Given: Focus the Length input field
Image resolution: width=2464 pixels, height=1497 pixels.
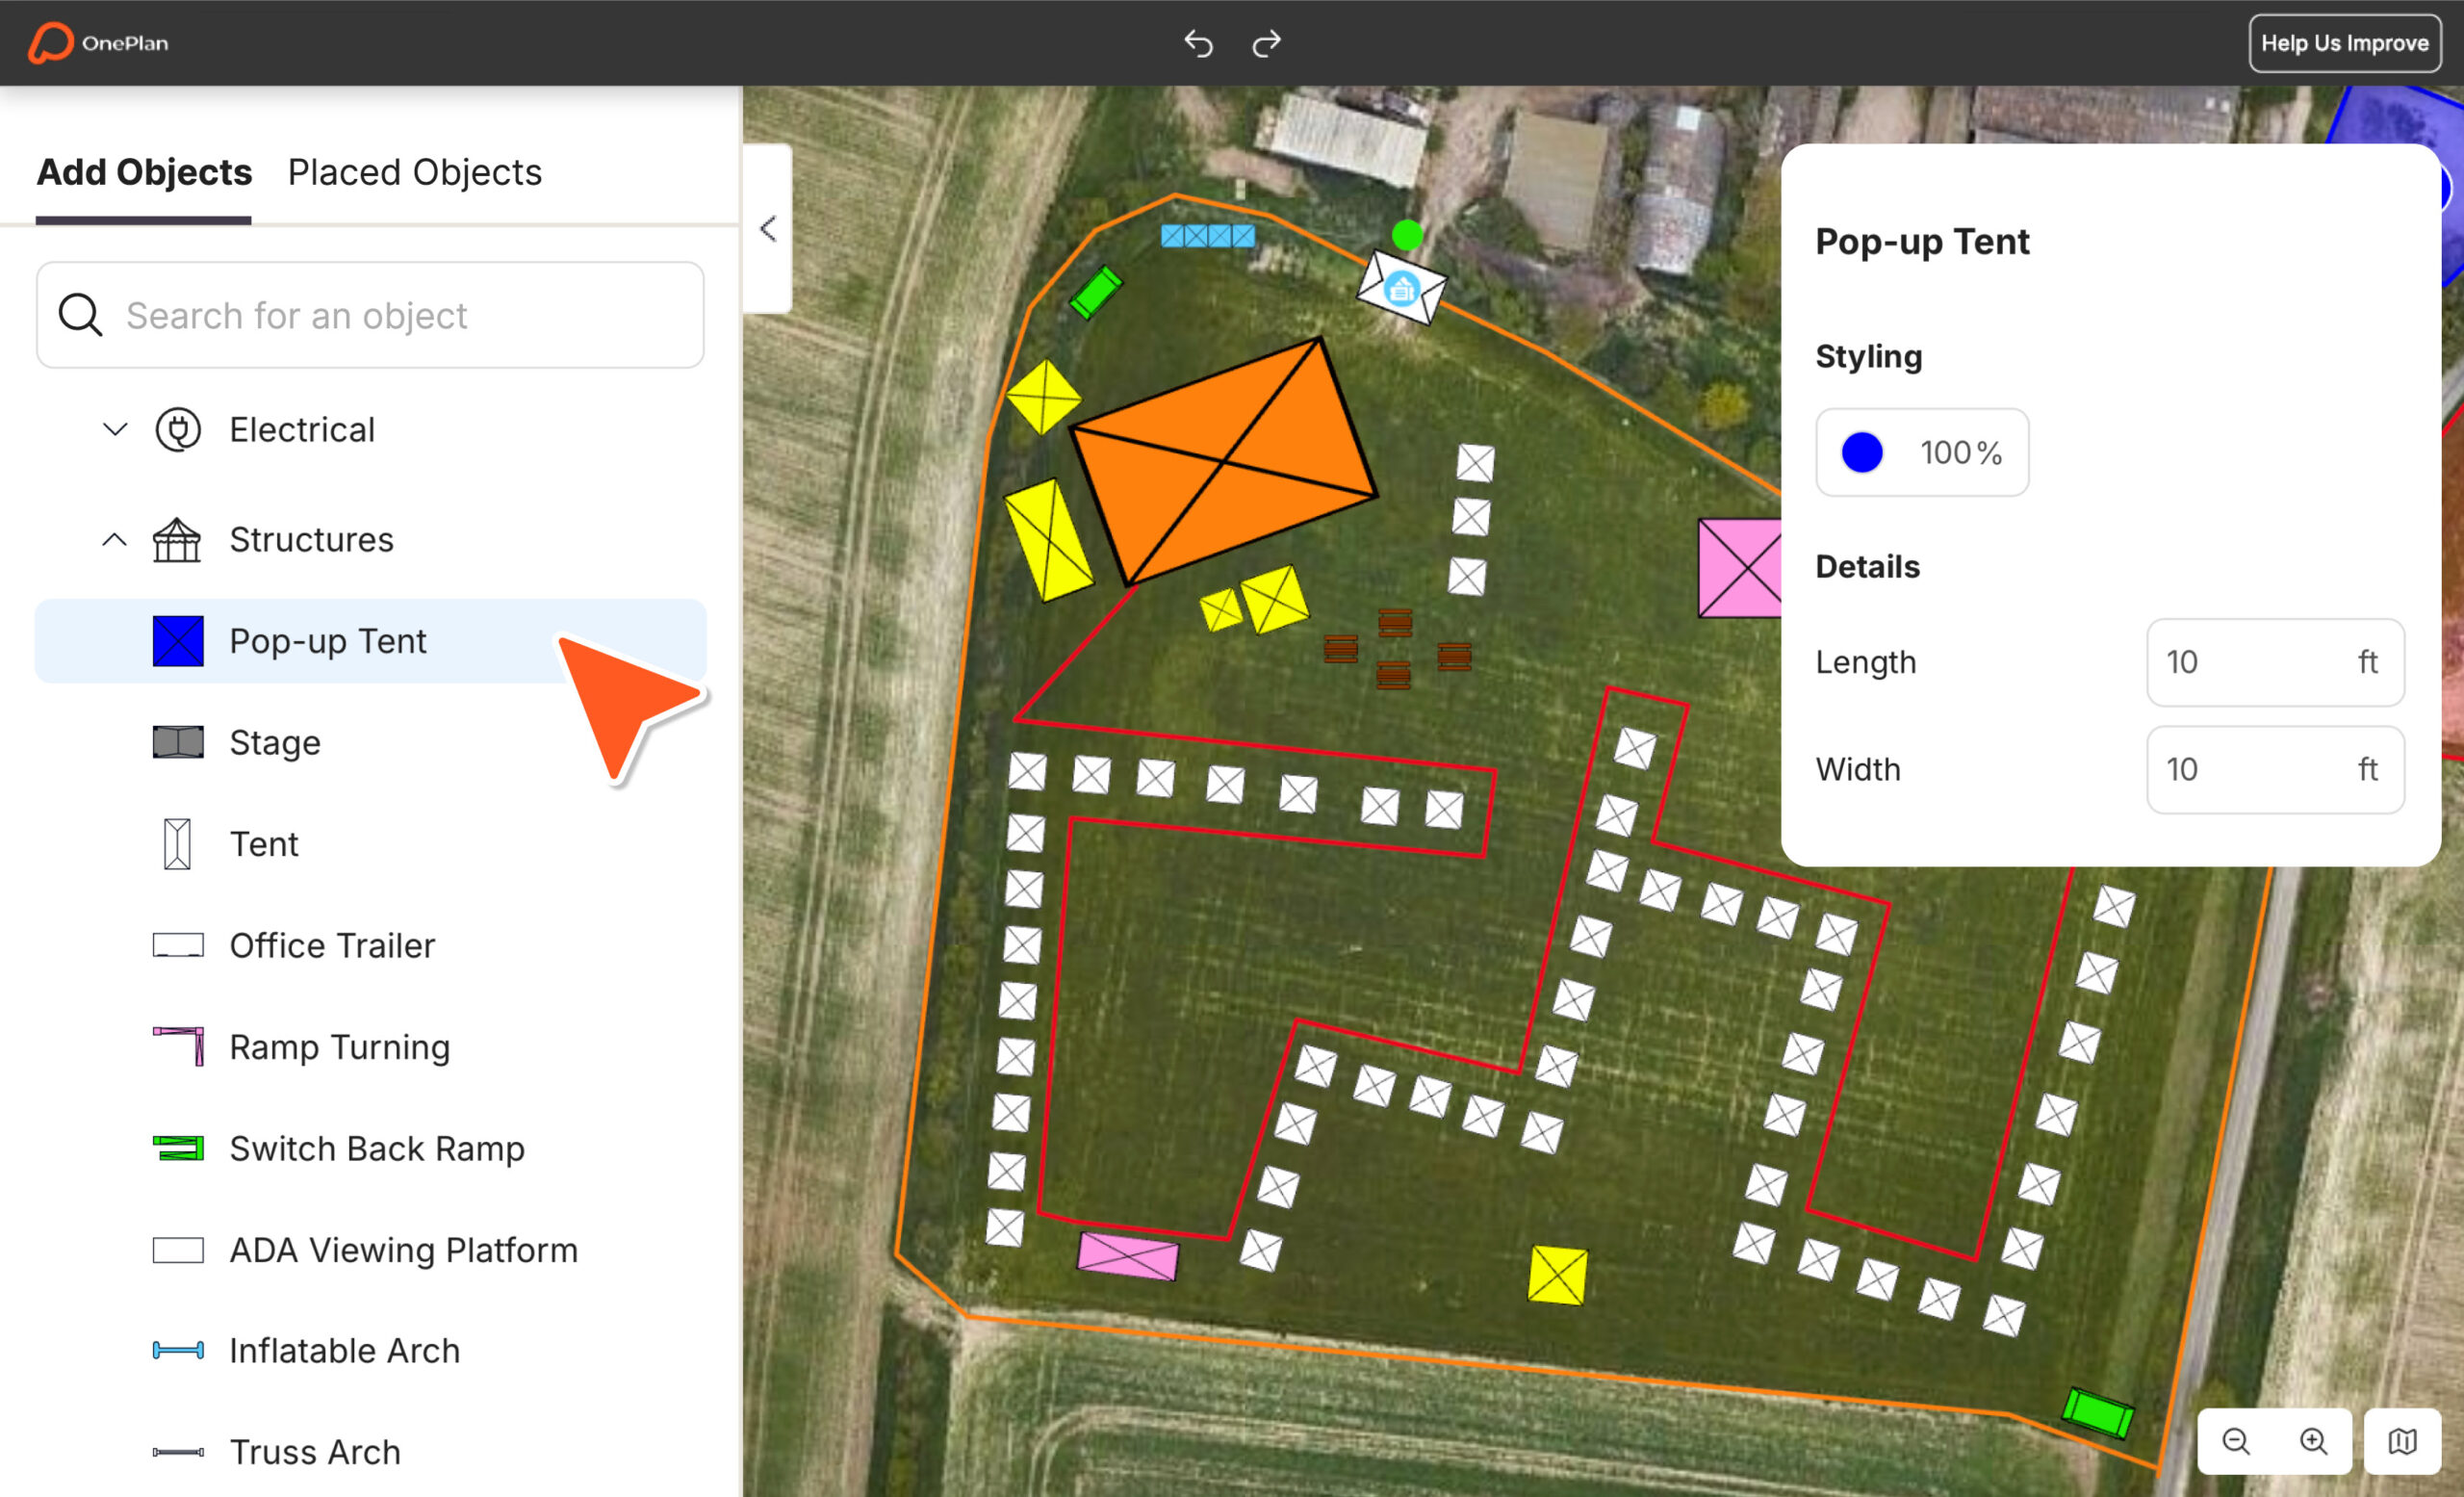Looking at the screenshot, I should click(x=2275, y=662).
